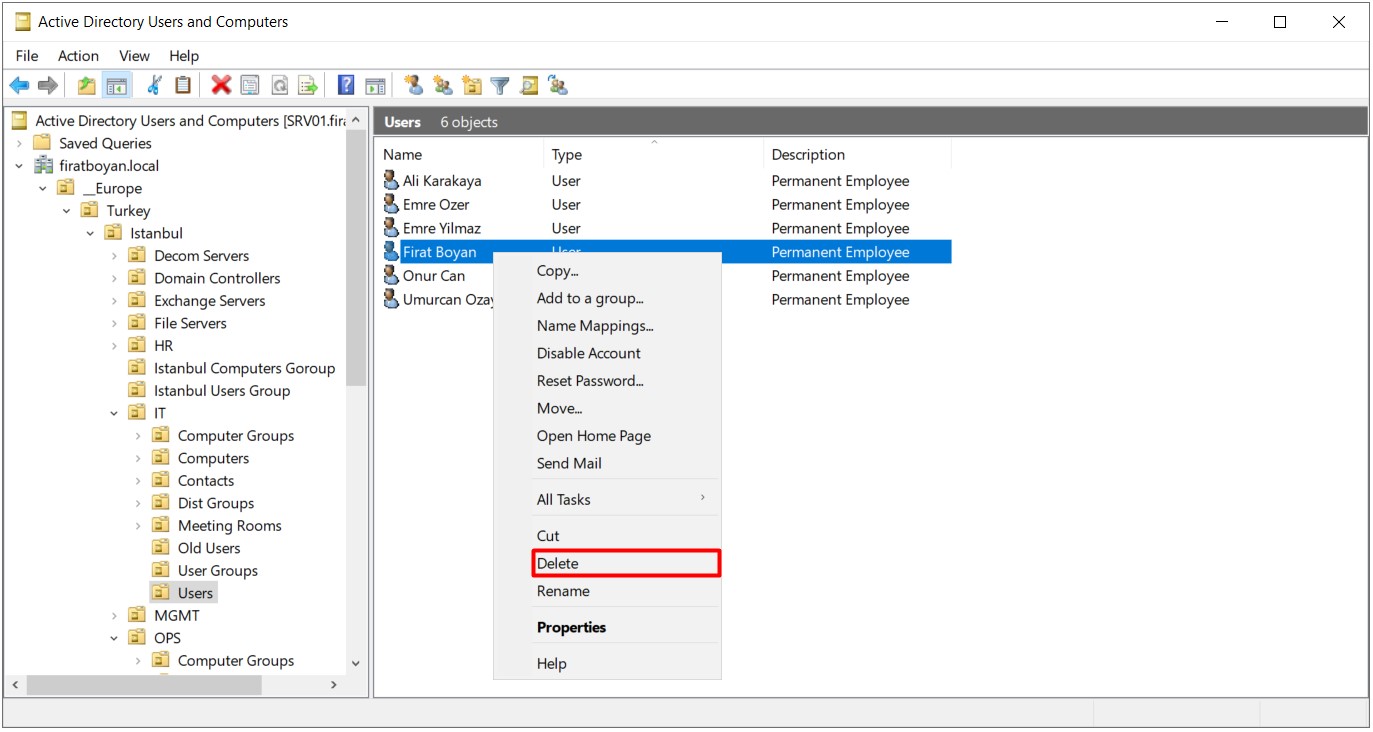Select the Dist Groups tree item

pos(216,503)
